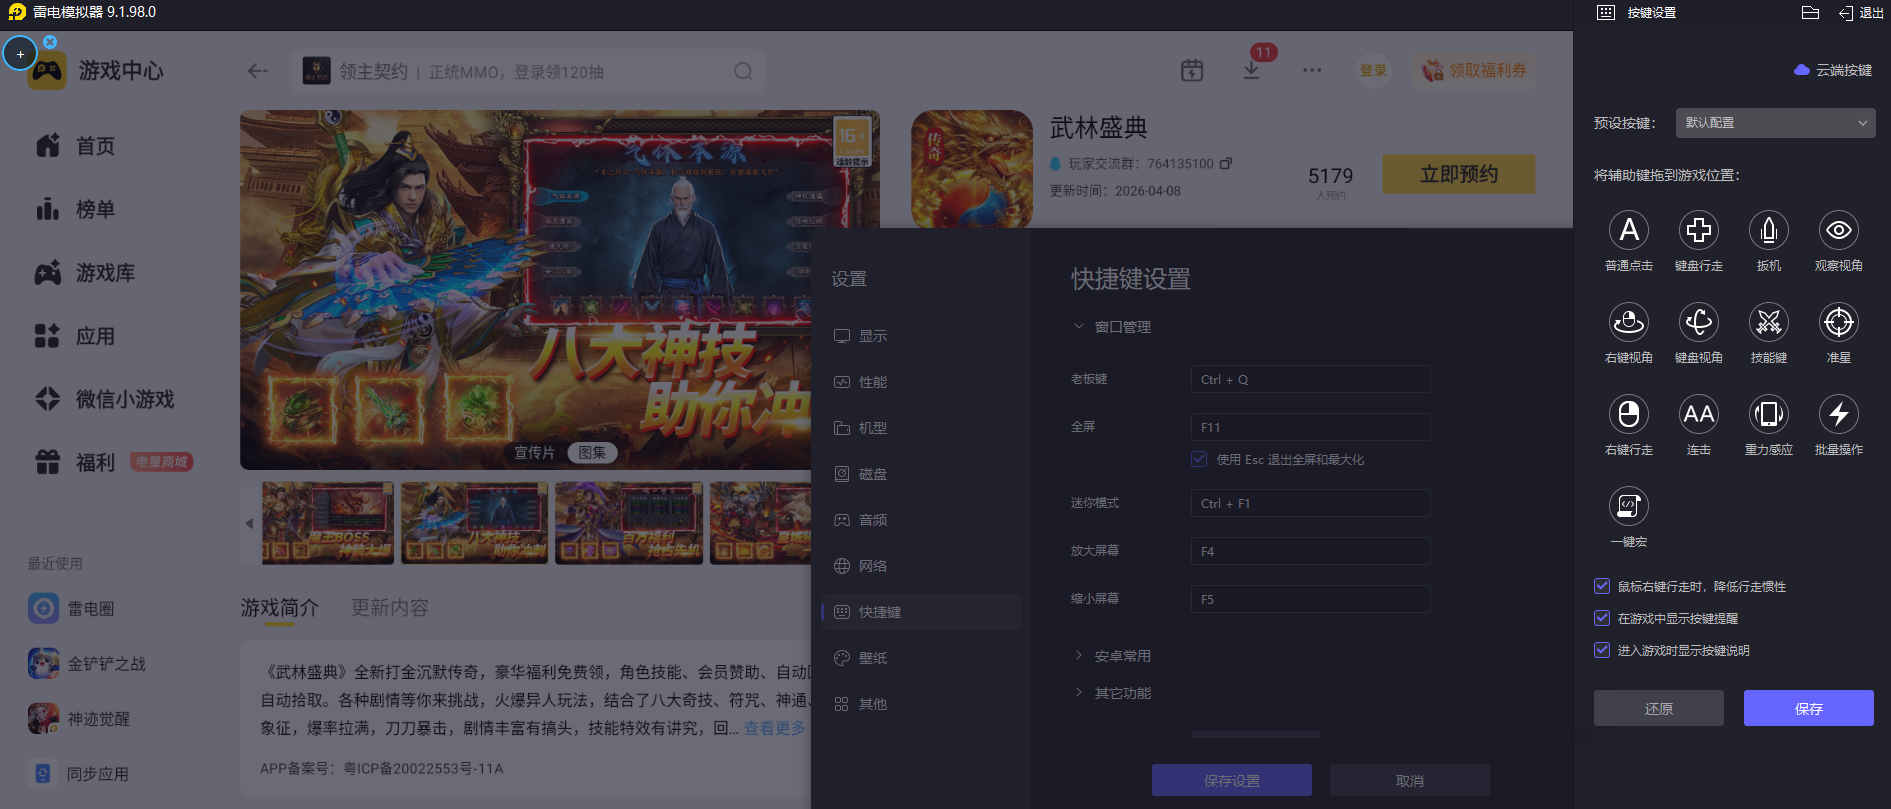Toggle 使用 Esc 退出全屏和最大化 checkbox
This screenshot has width=1891, height=809.
pos(1199,459)
